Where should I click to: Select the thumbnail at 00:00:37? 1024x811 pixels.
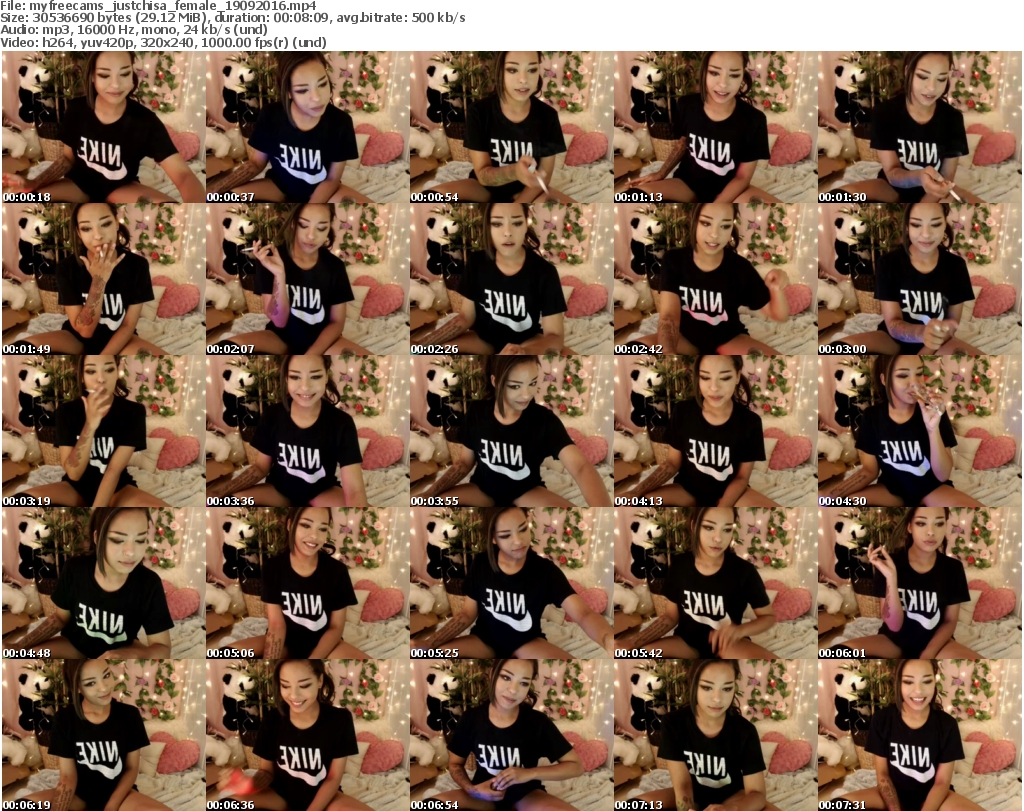308,127
